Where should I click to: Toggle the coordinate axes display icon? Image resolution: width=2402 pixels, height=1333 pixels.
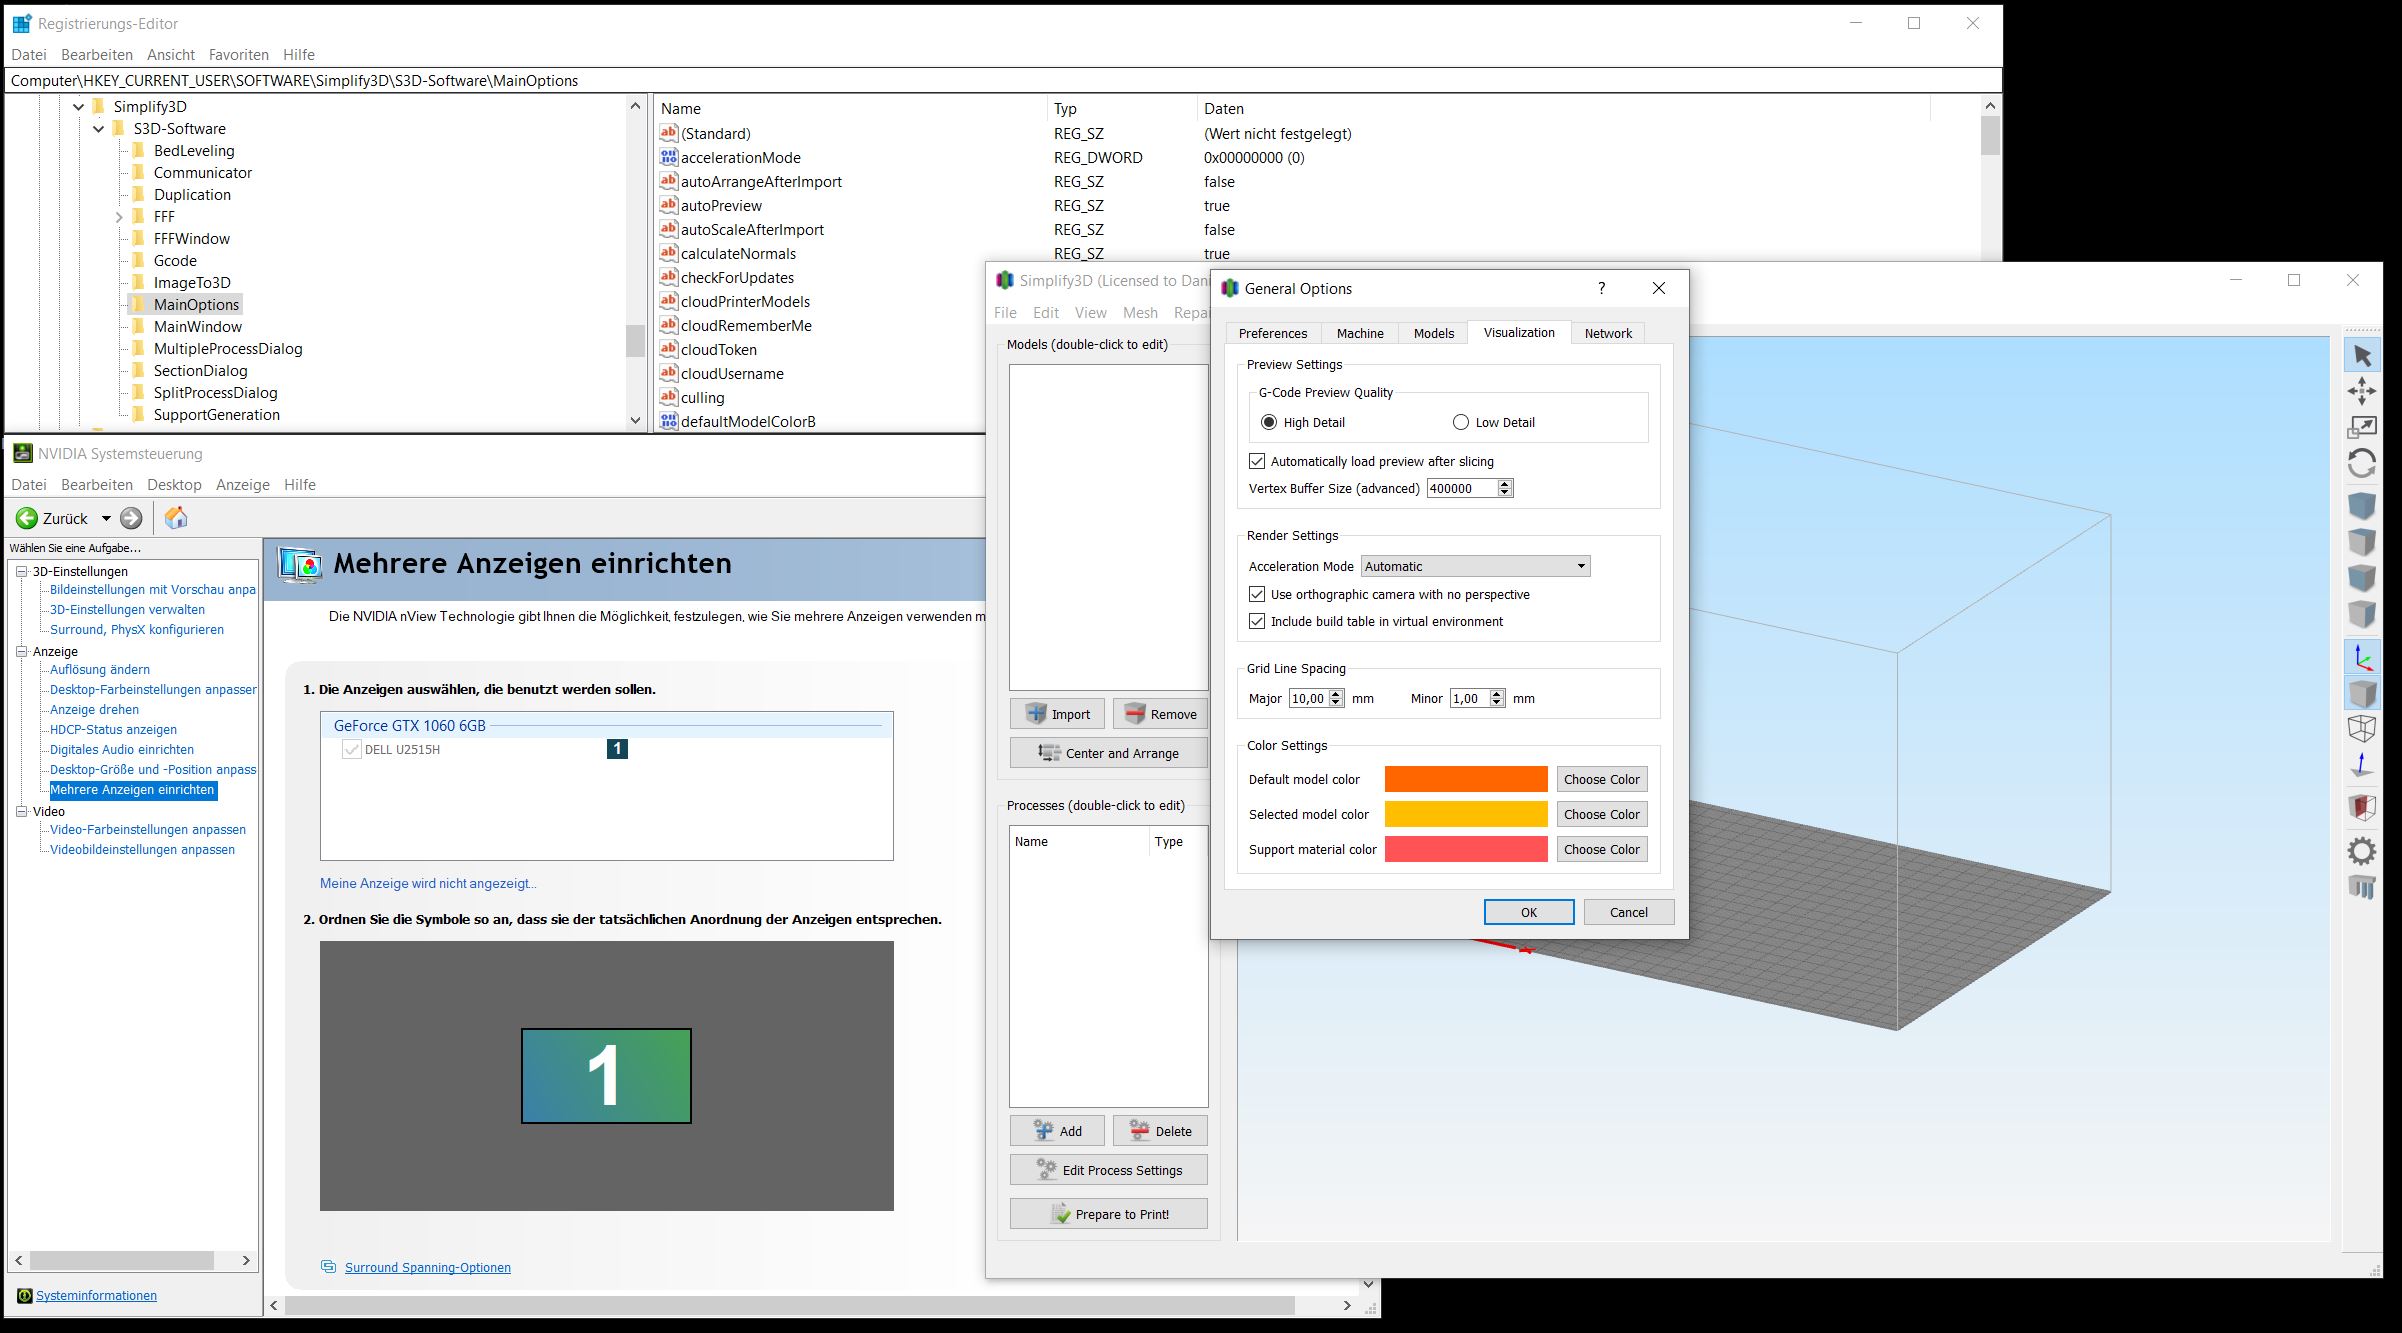coord(2362,657)
